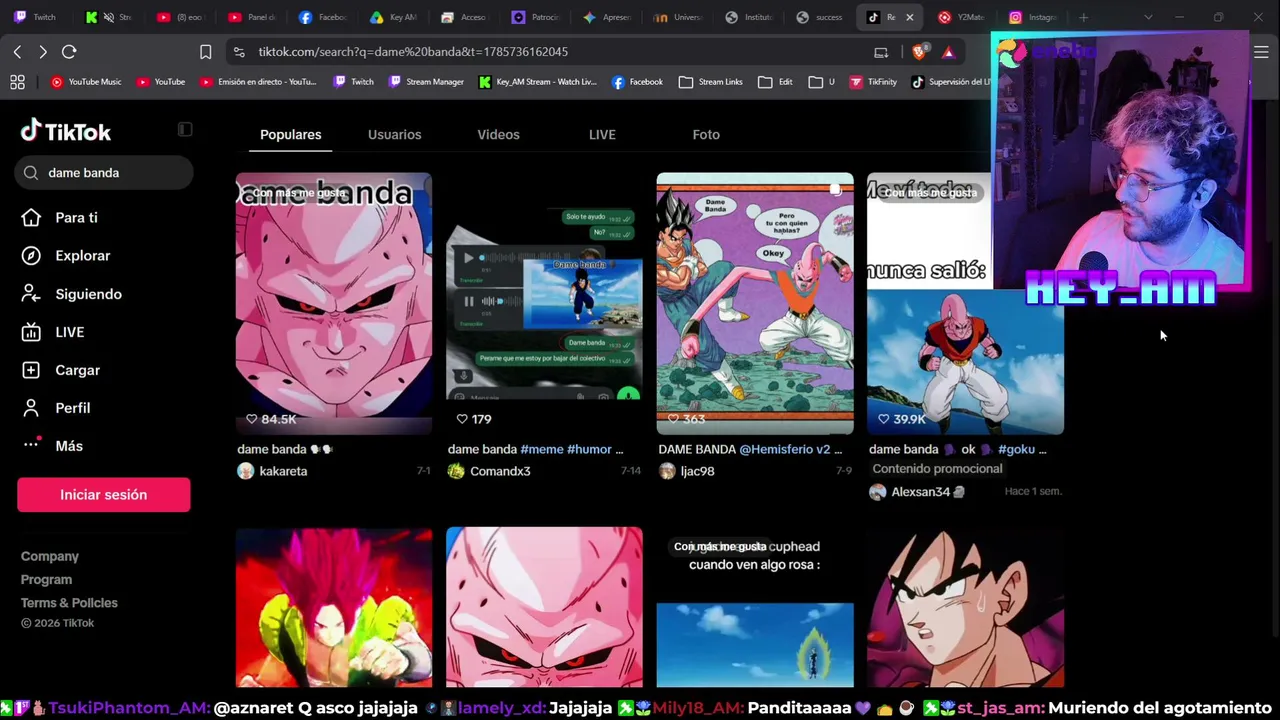Collapse the TikTok sidebar panel icon

click(x=185, y=129)
